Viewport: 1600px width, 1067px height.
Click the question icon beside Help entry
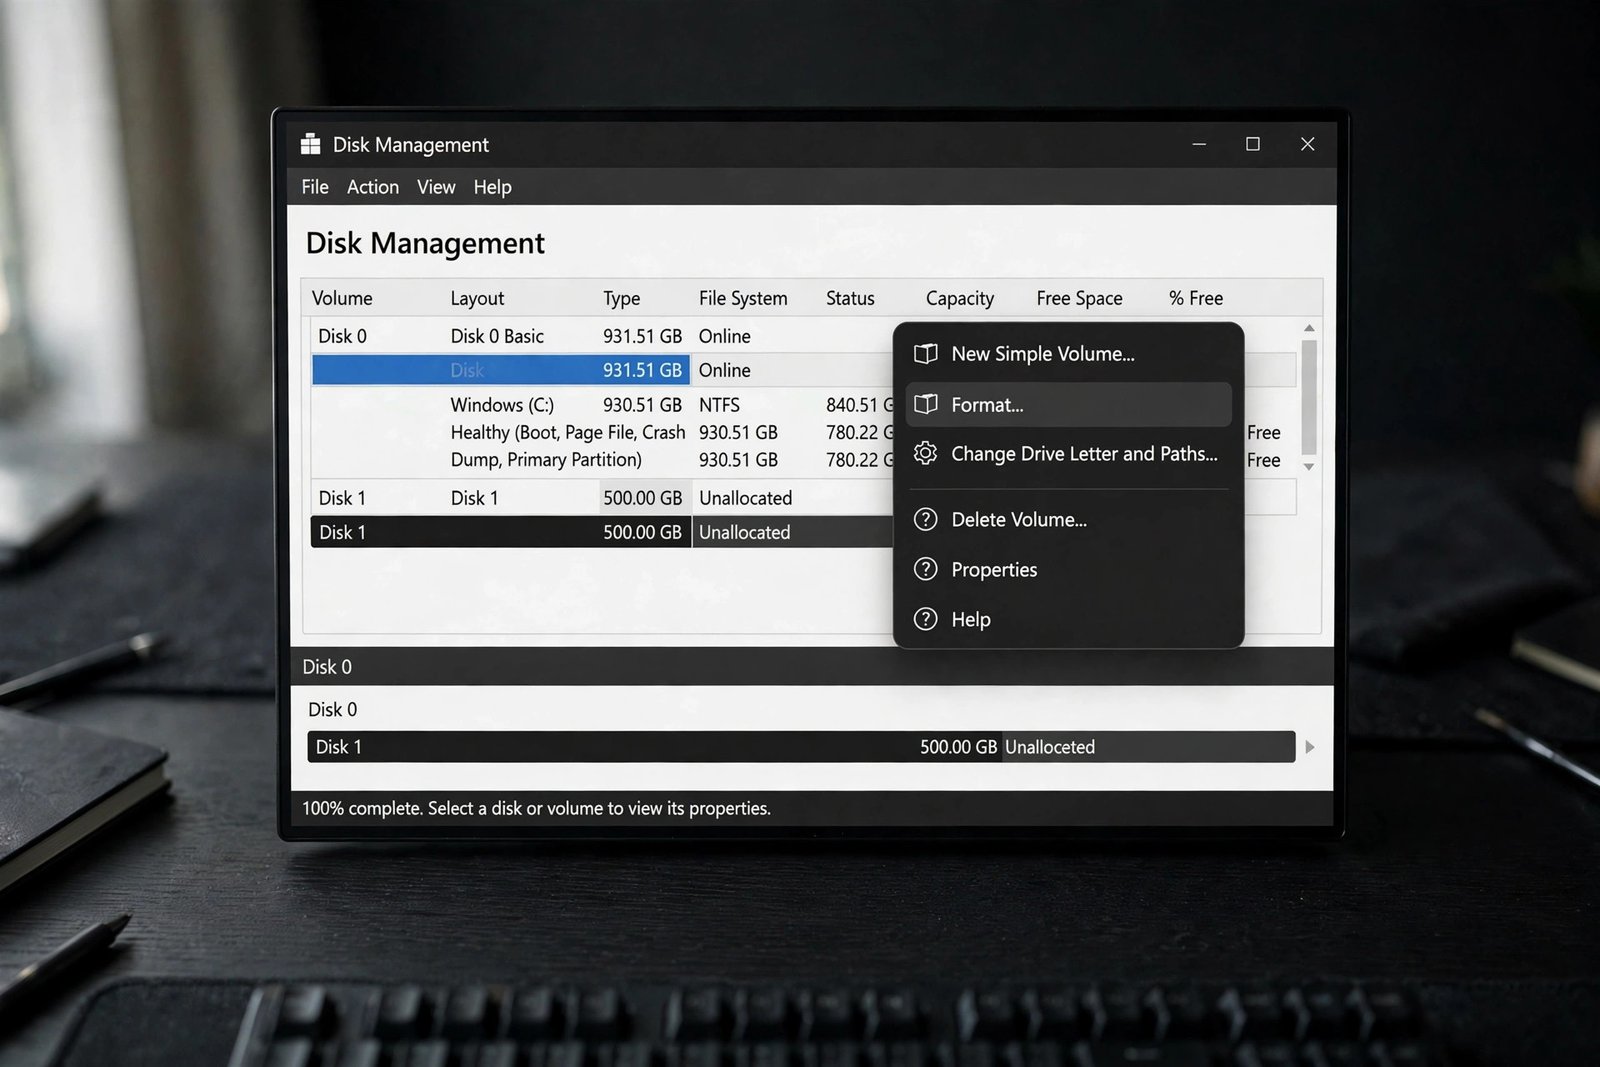tap(926, 619)
